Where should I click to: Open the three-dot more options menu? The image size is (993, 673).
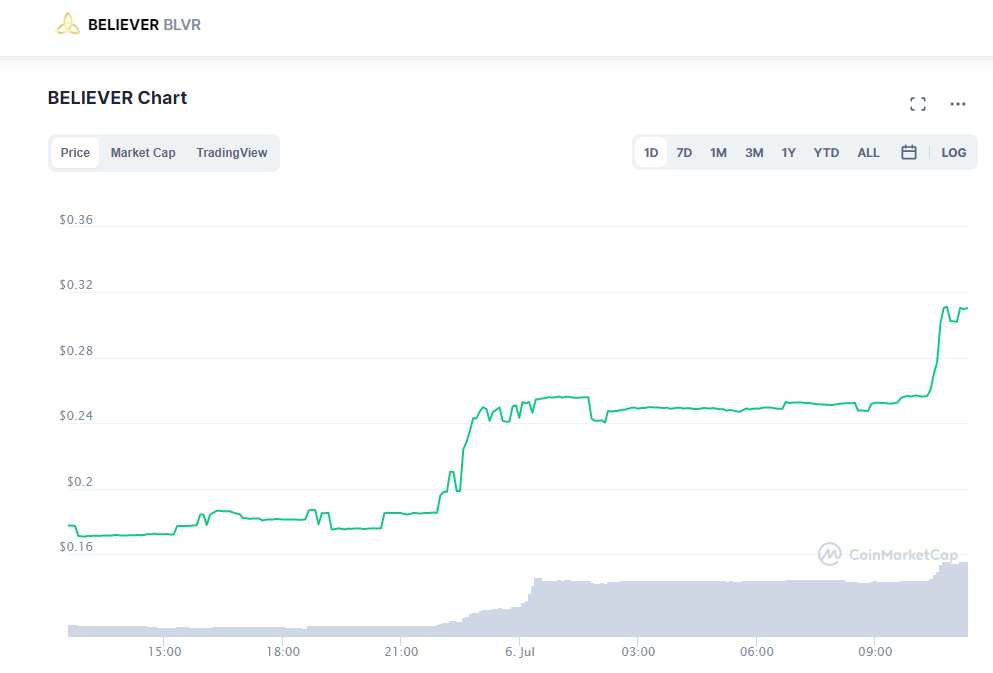click(x=958, y=104)
